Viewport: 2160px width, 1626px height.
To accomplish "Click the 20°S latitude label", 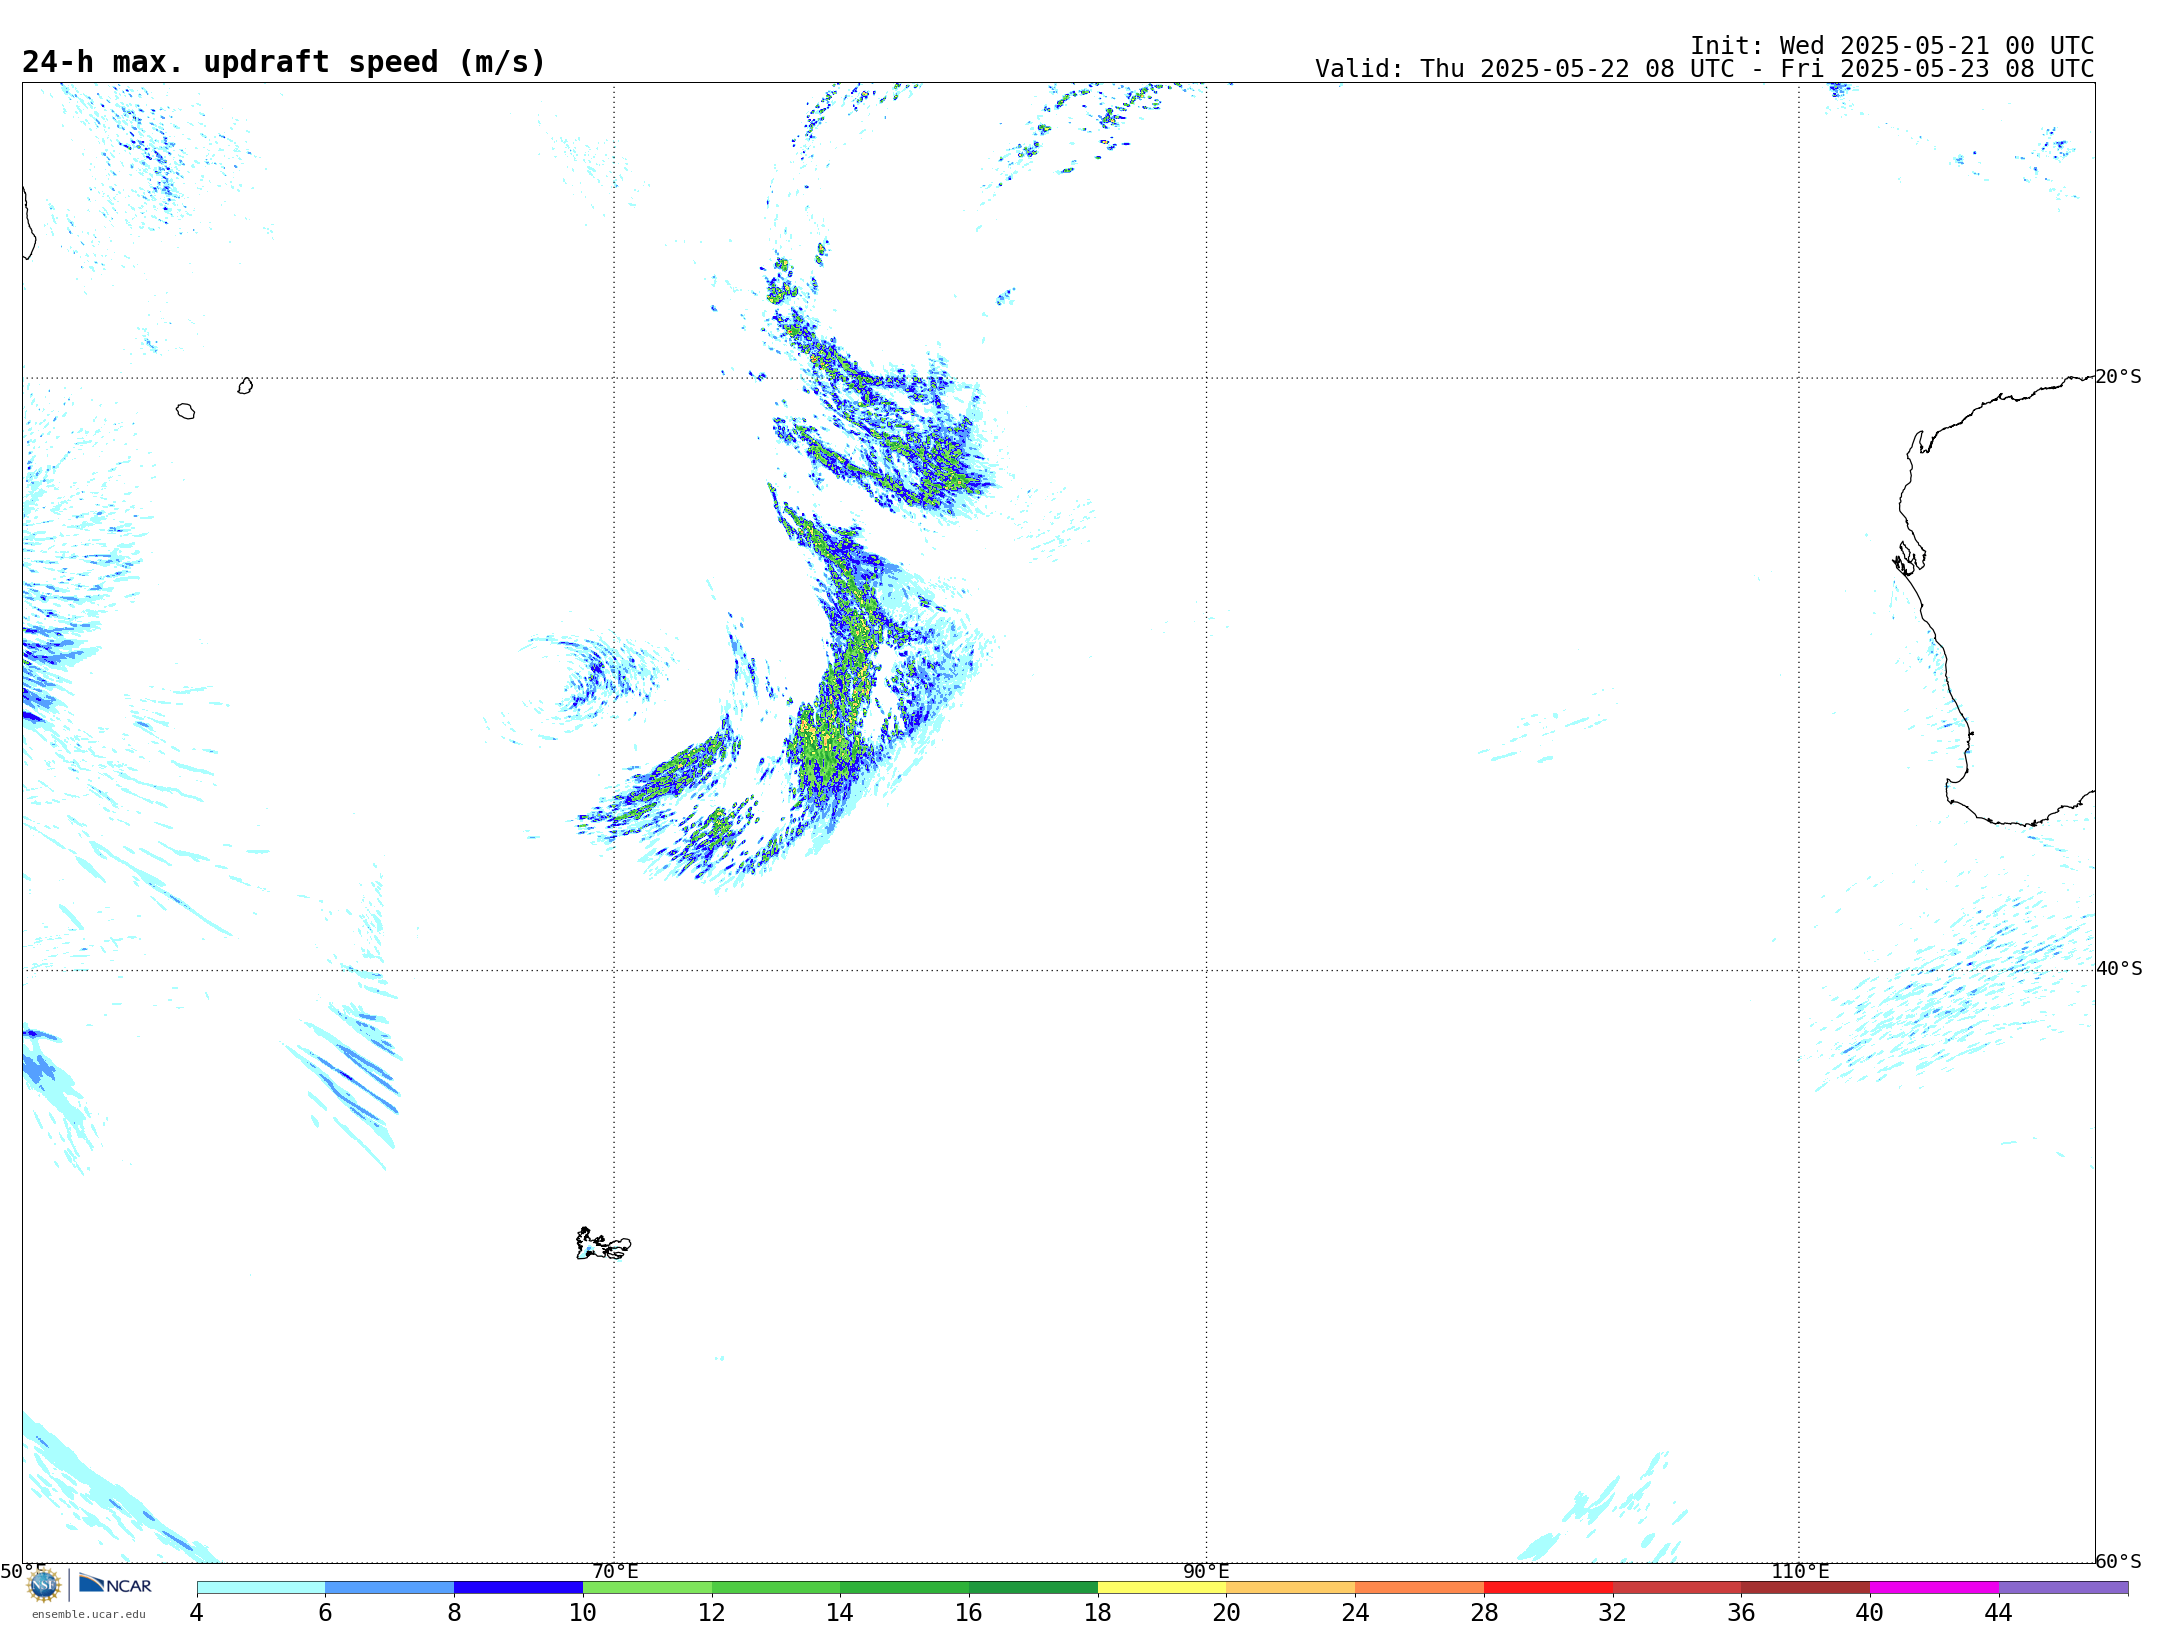I will (x=2119, y=377).
